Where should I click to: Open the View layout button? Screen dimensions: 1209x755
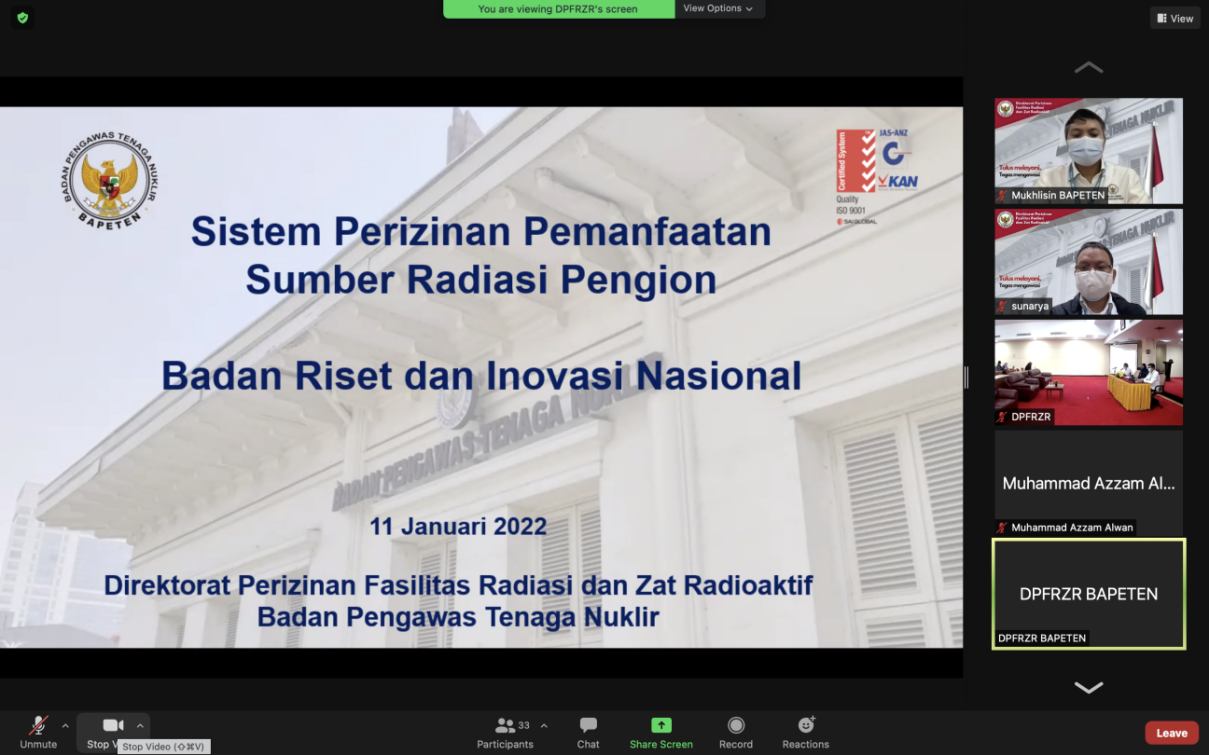click(x=1175, y=18)
